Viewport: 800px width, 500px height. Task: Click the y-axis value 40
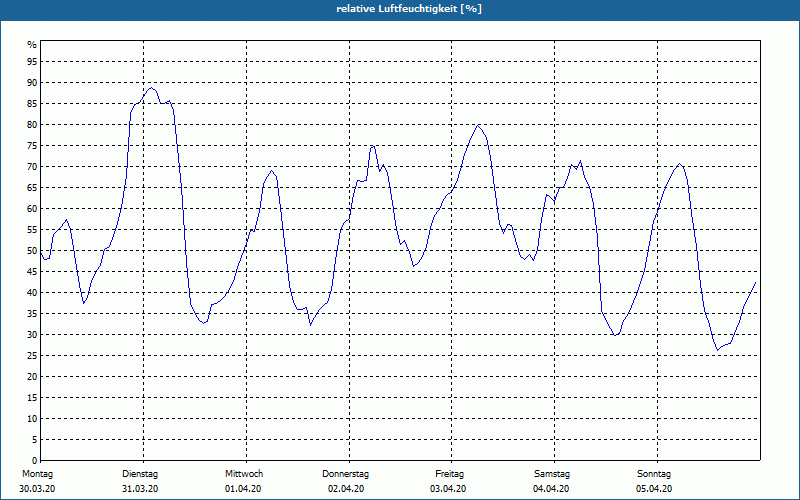(x=32, y=292)
